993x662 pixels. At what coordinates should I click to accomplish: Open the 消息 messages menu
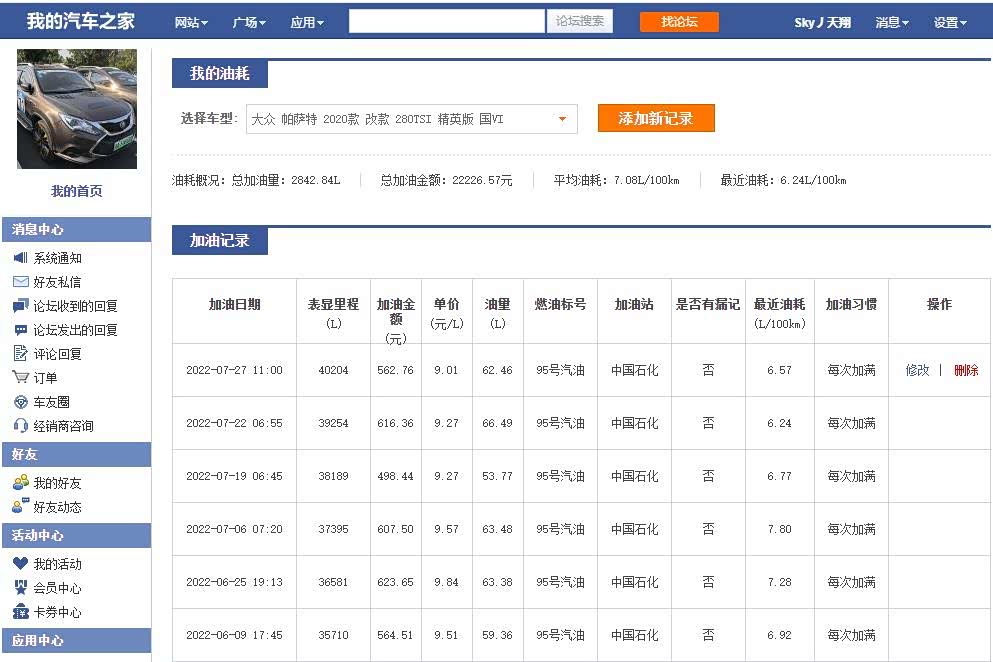click(x=891, y=22)
